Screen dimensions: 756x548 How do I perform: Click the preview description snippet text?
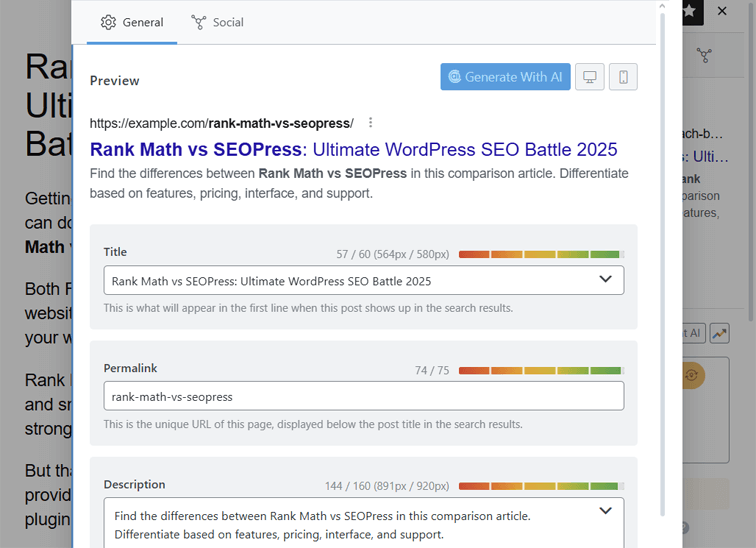click(359, 183)
